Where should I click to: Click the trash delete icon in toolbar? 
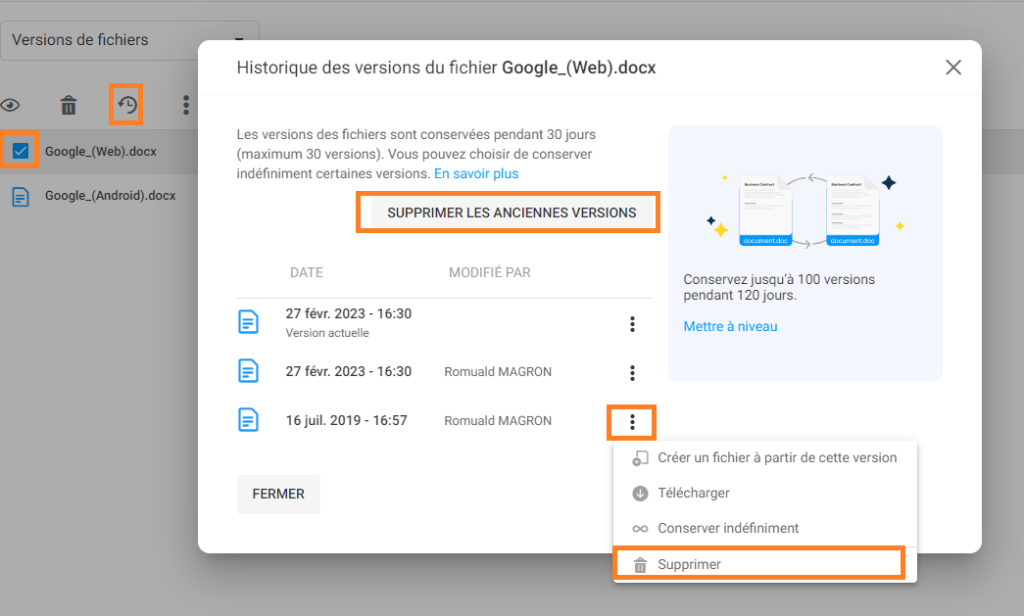[x=69, y=105]
